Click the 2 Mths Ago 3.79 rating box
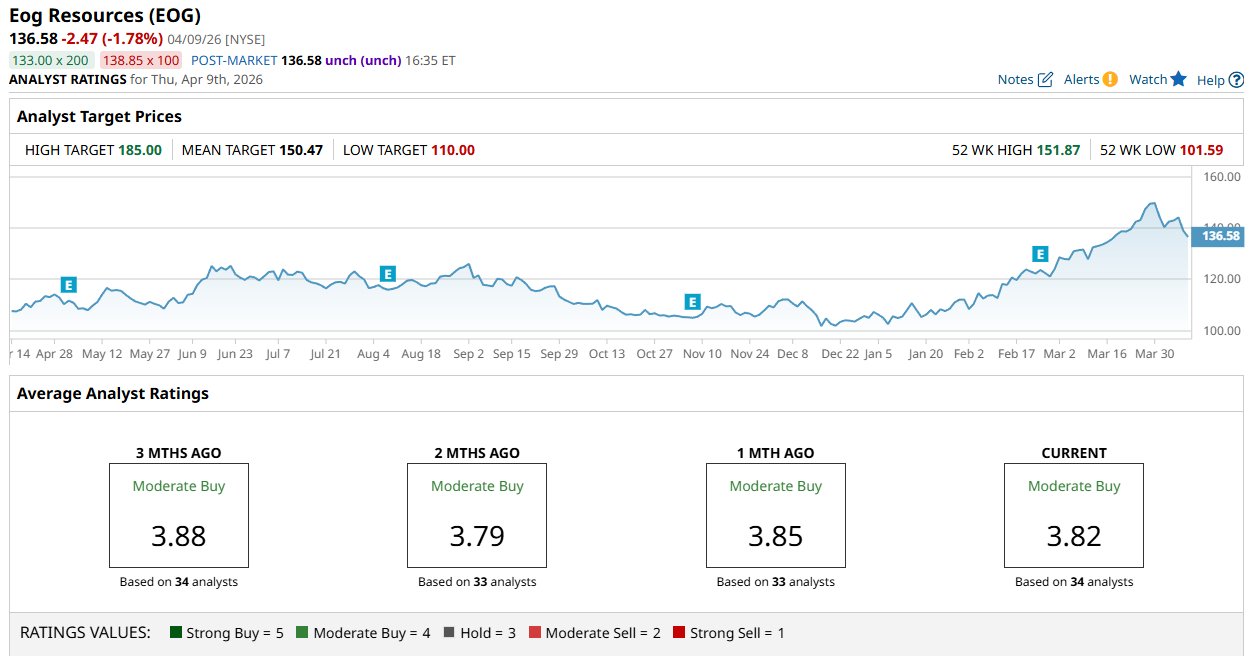1251x663 pixels. click(476, 515)
